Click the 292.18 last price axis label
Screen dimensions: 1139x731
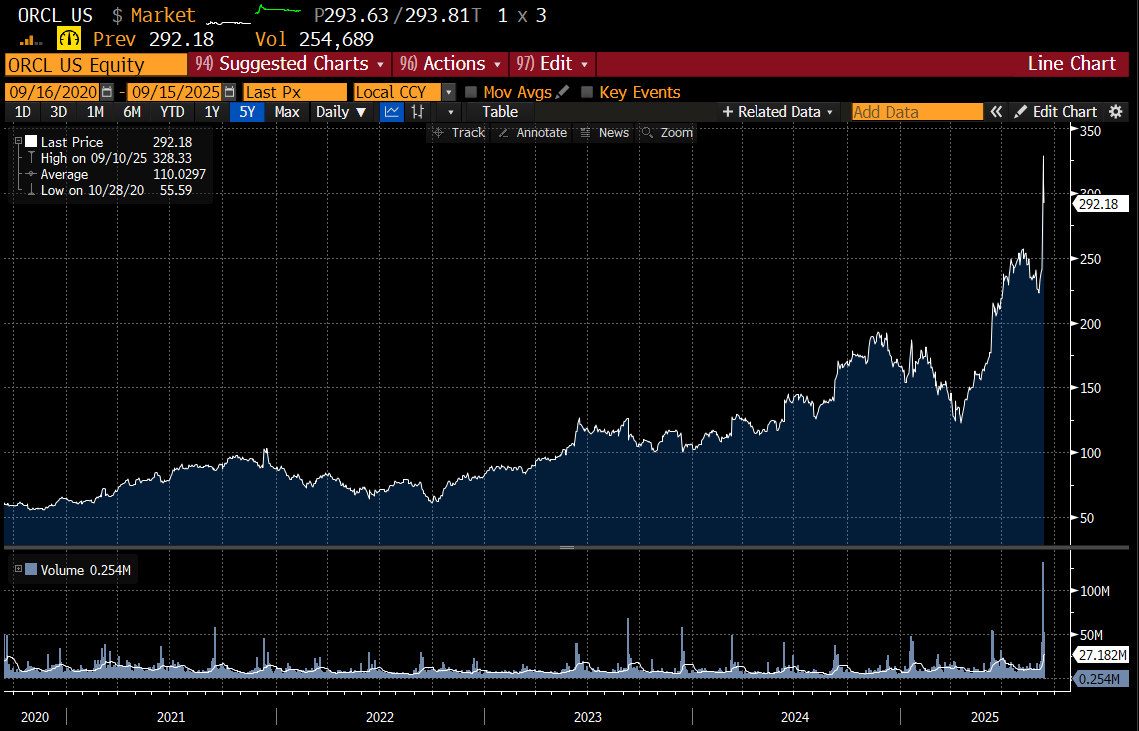(x=1100, y=204)
